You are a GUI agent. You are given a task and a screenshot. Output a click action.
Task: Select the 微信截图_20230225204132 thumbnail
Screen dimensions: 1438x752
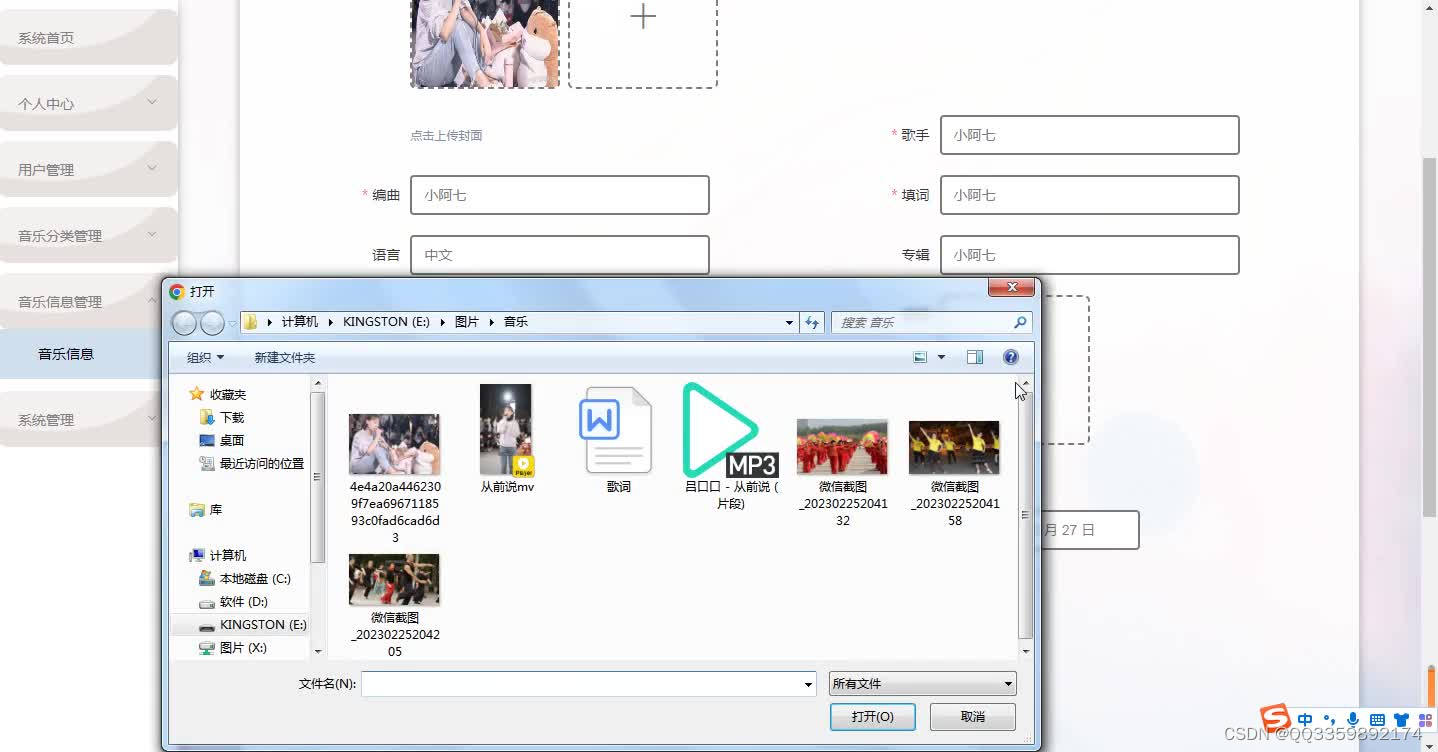pos(842,447)
